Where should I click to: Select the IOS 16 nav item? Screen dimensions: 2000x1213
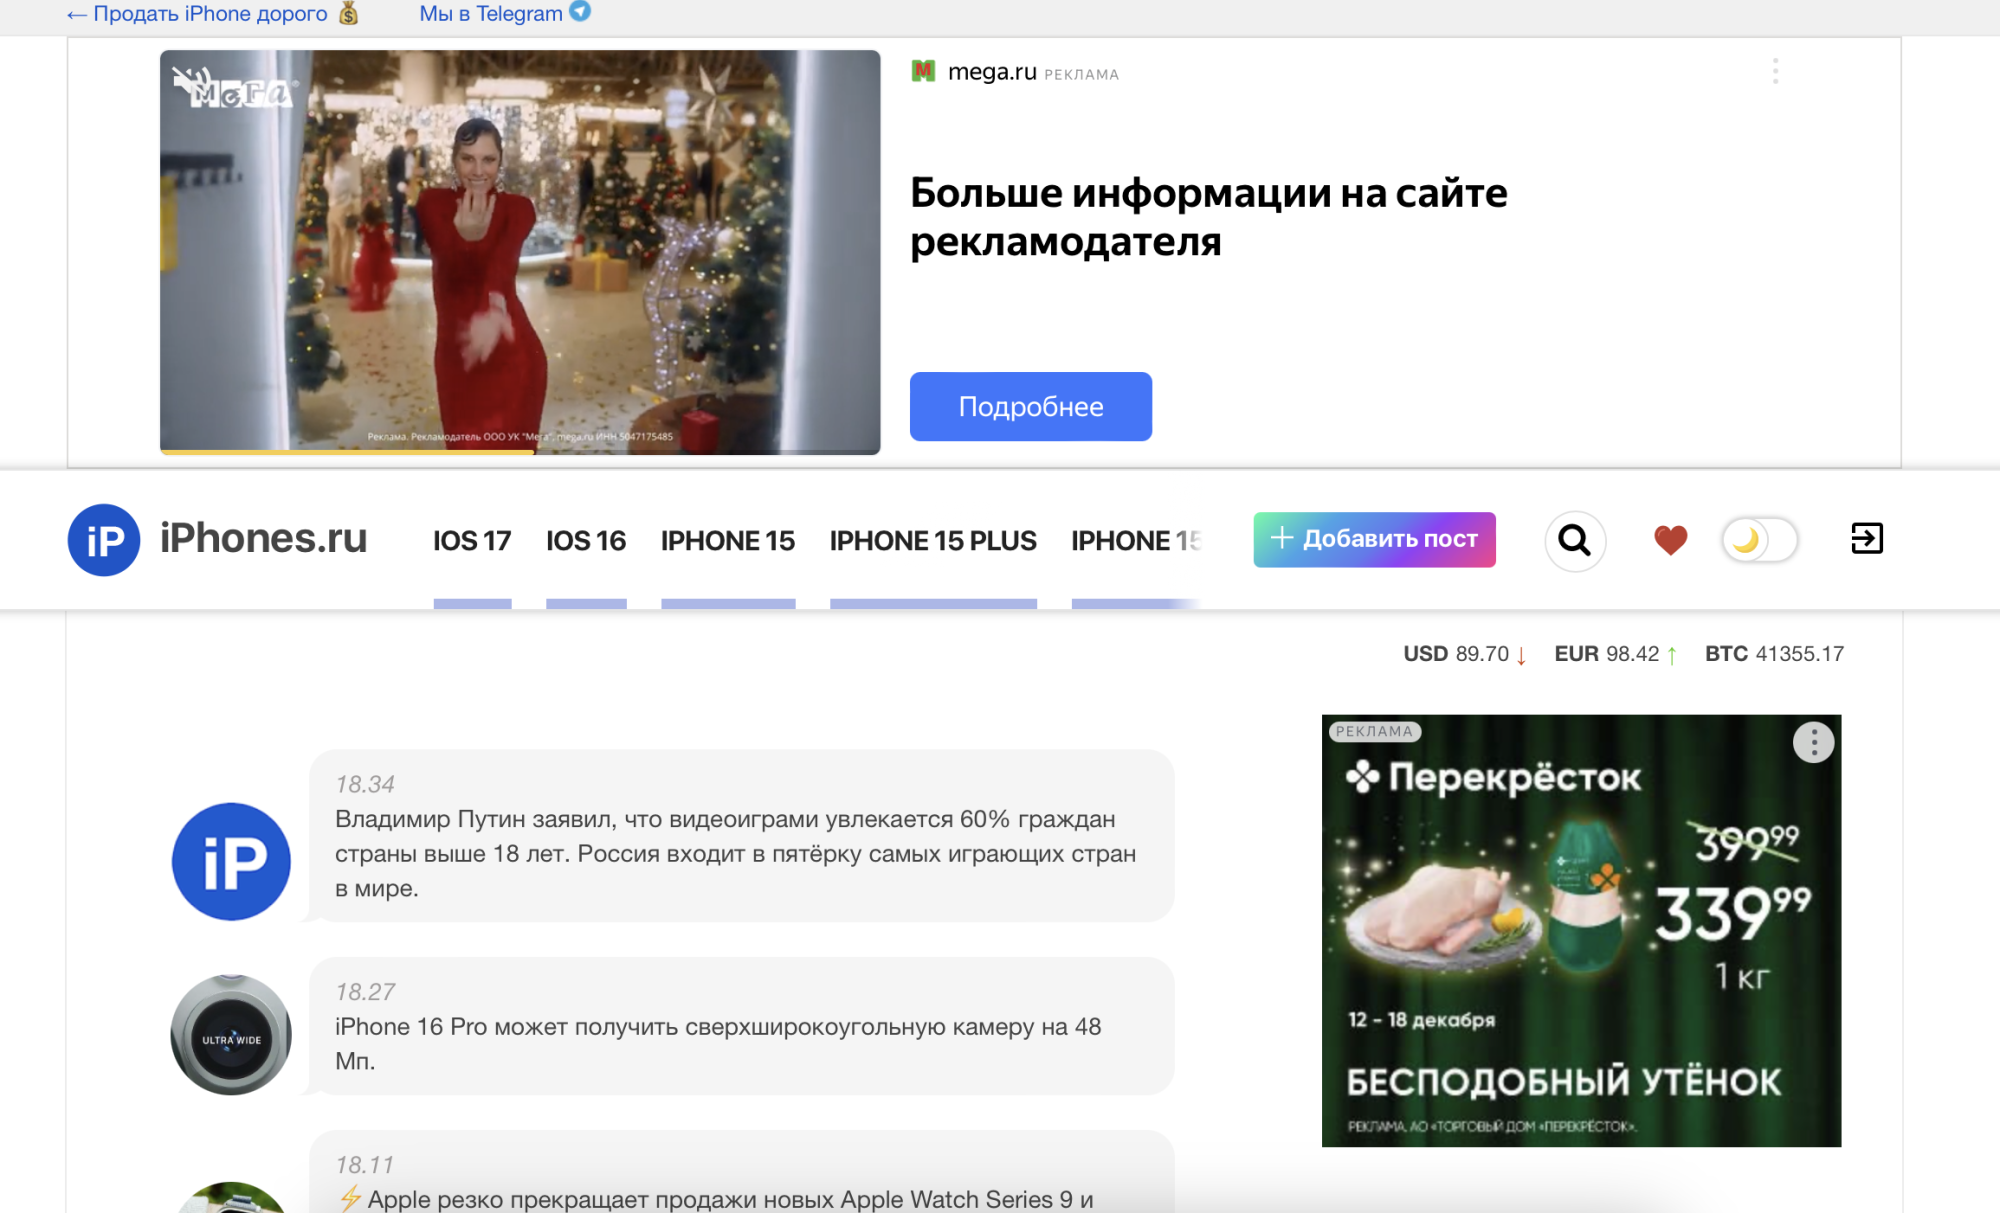(585, 540)
